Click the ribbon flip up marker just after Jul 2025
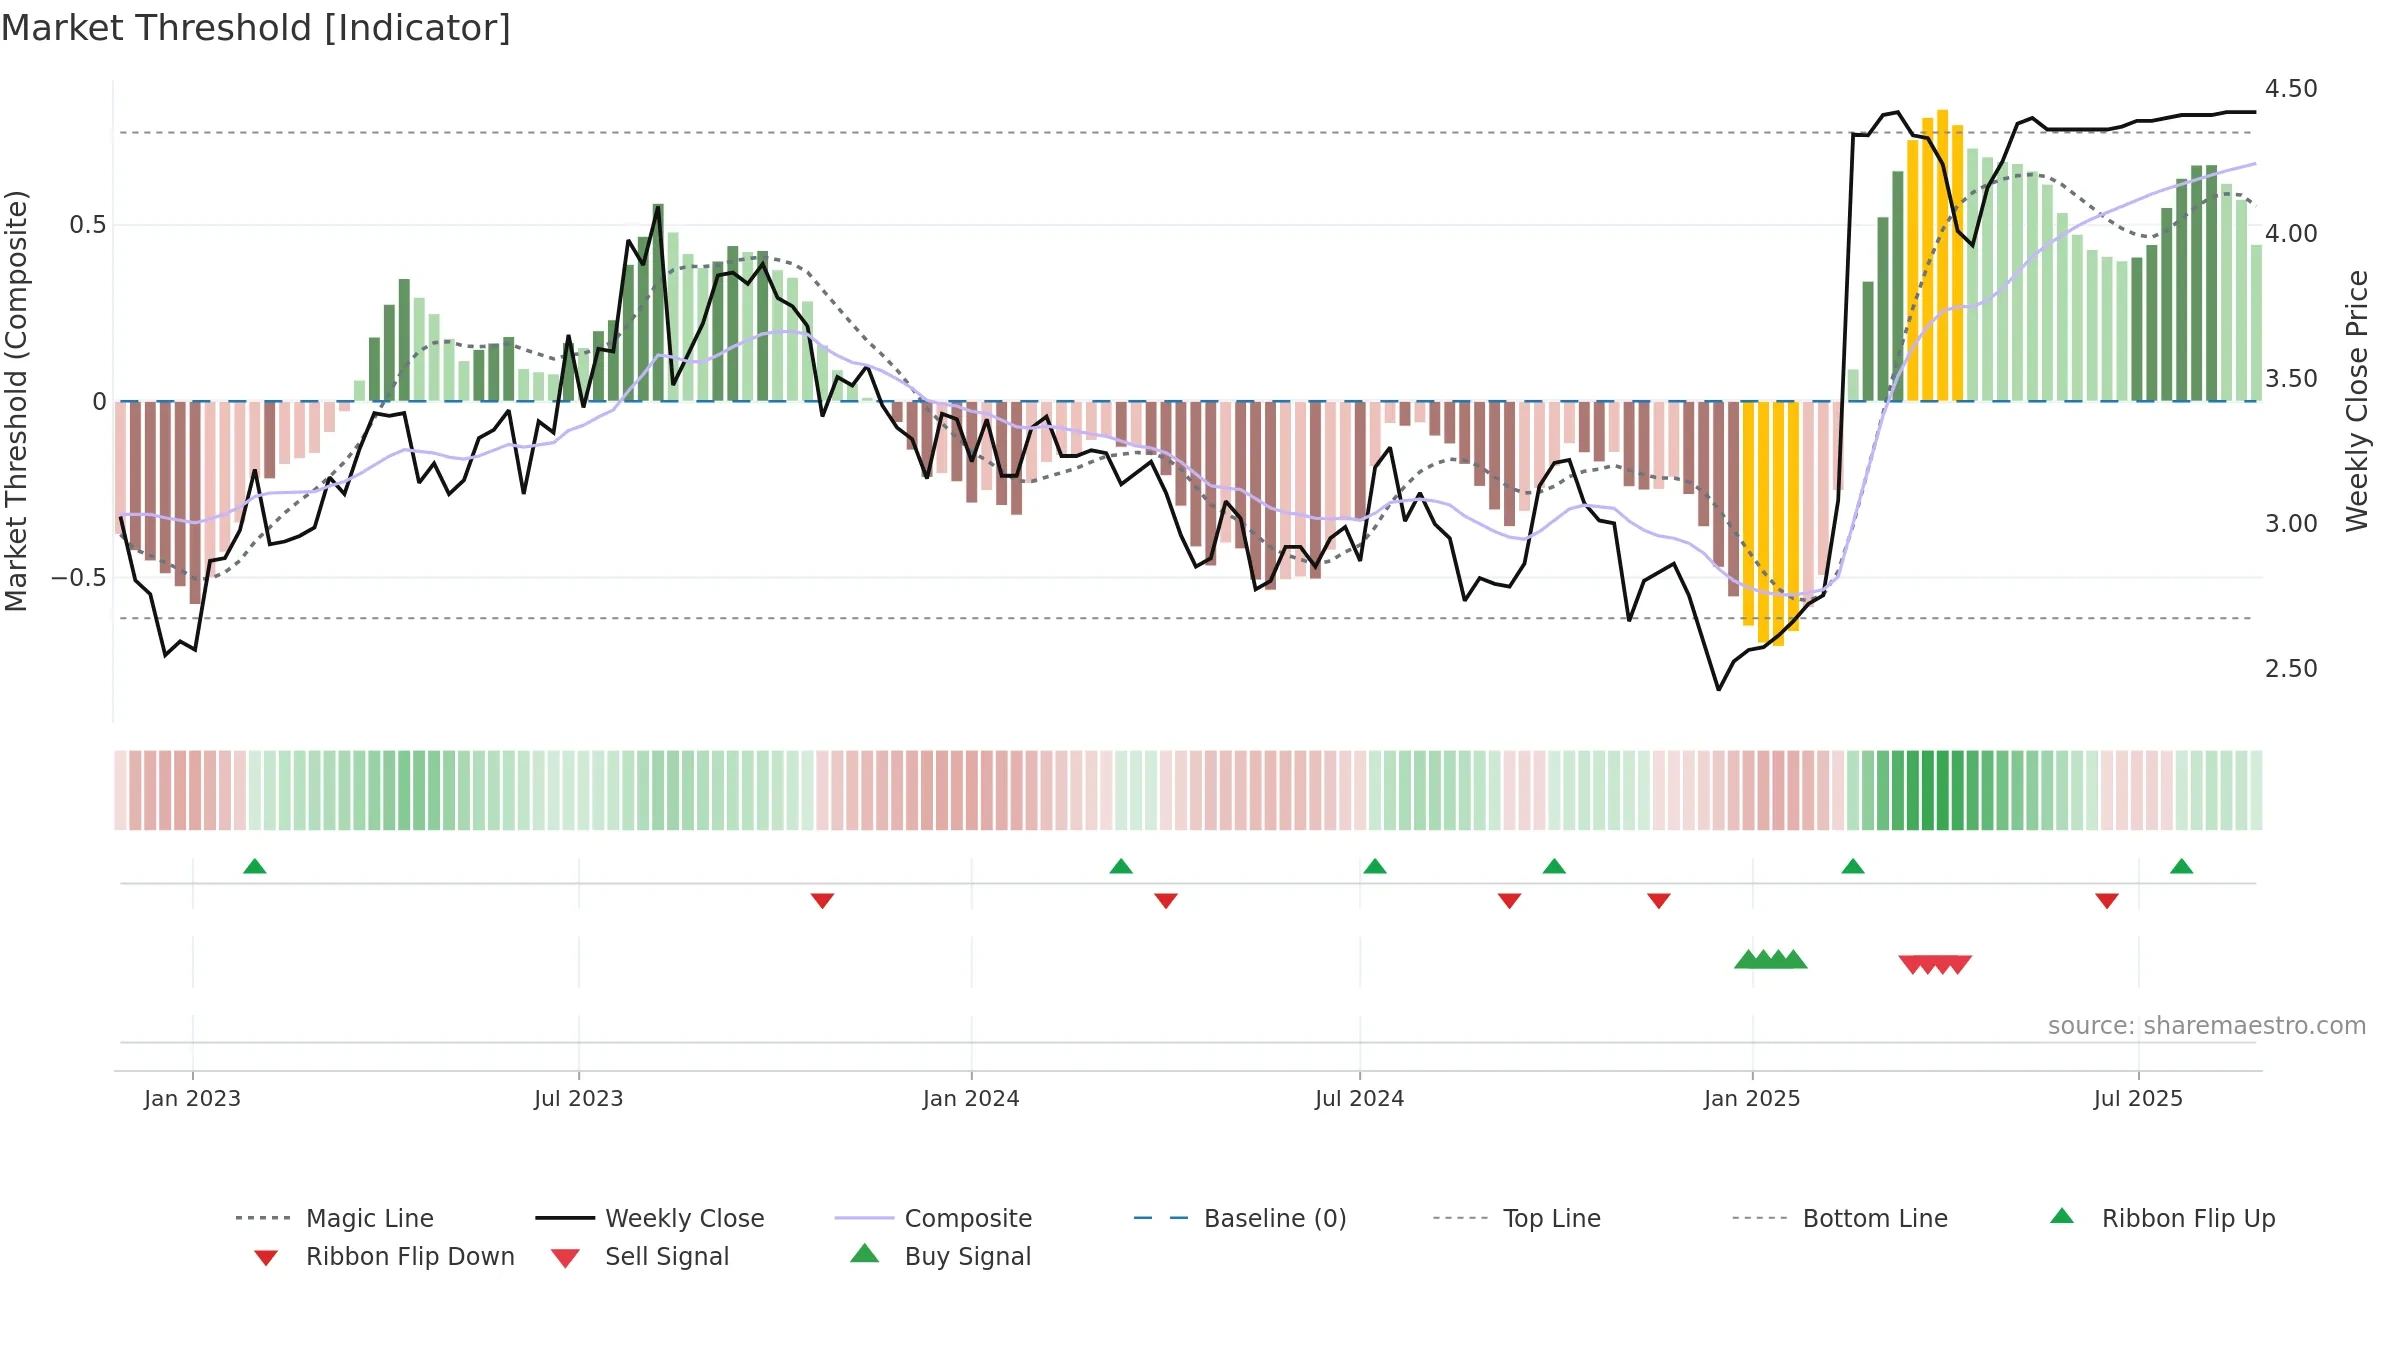The height and width of the screenshot is (1350, 2400). tap(2182, 866)
